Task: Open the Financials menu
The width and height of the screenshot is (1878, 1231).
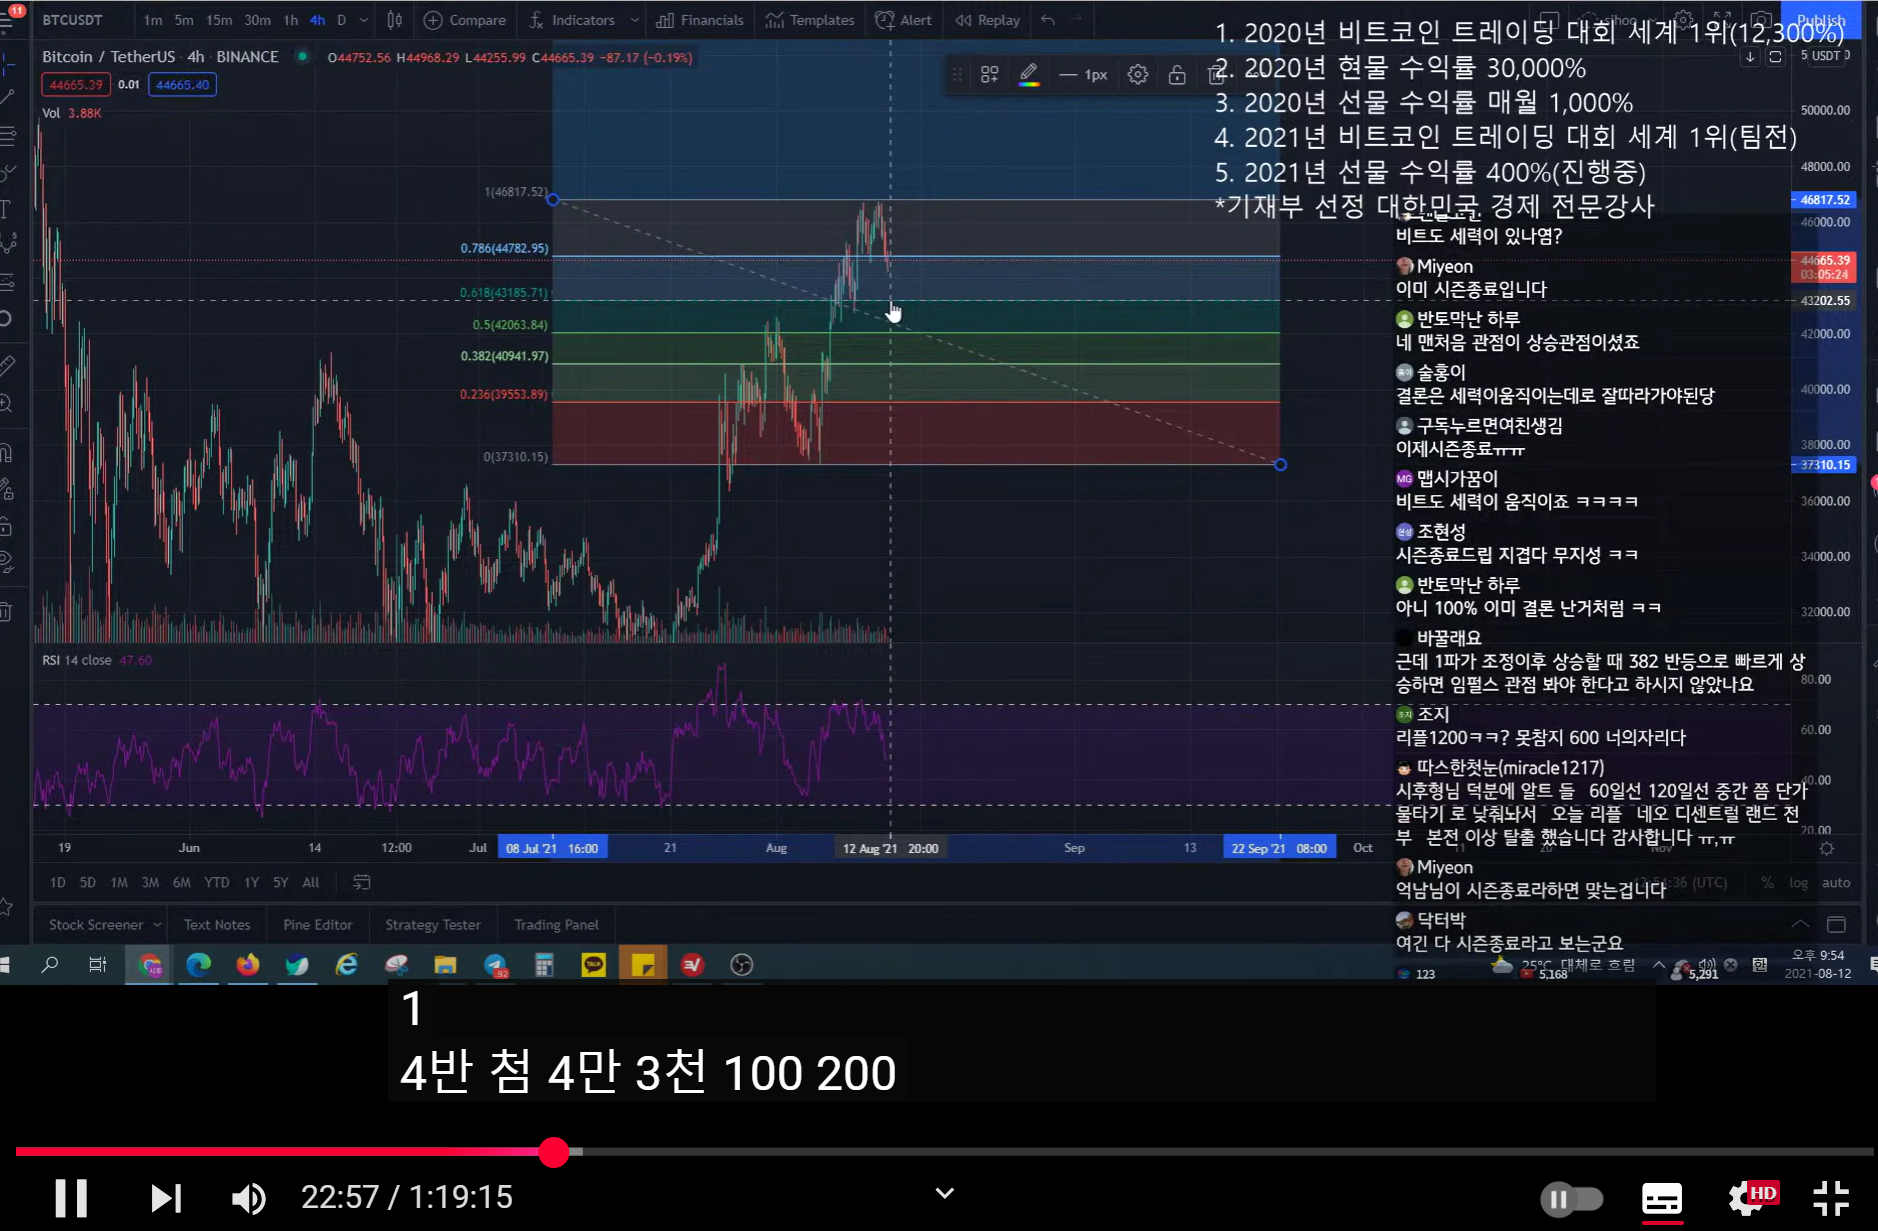Action: click(700, 20)
